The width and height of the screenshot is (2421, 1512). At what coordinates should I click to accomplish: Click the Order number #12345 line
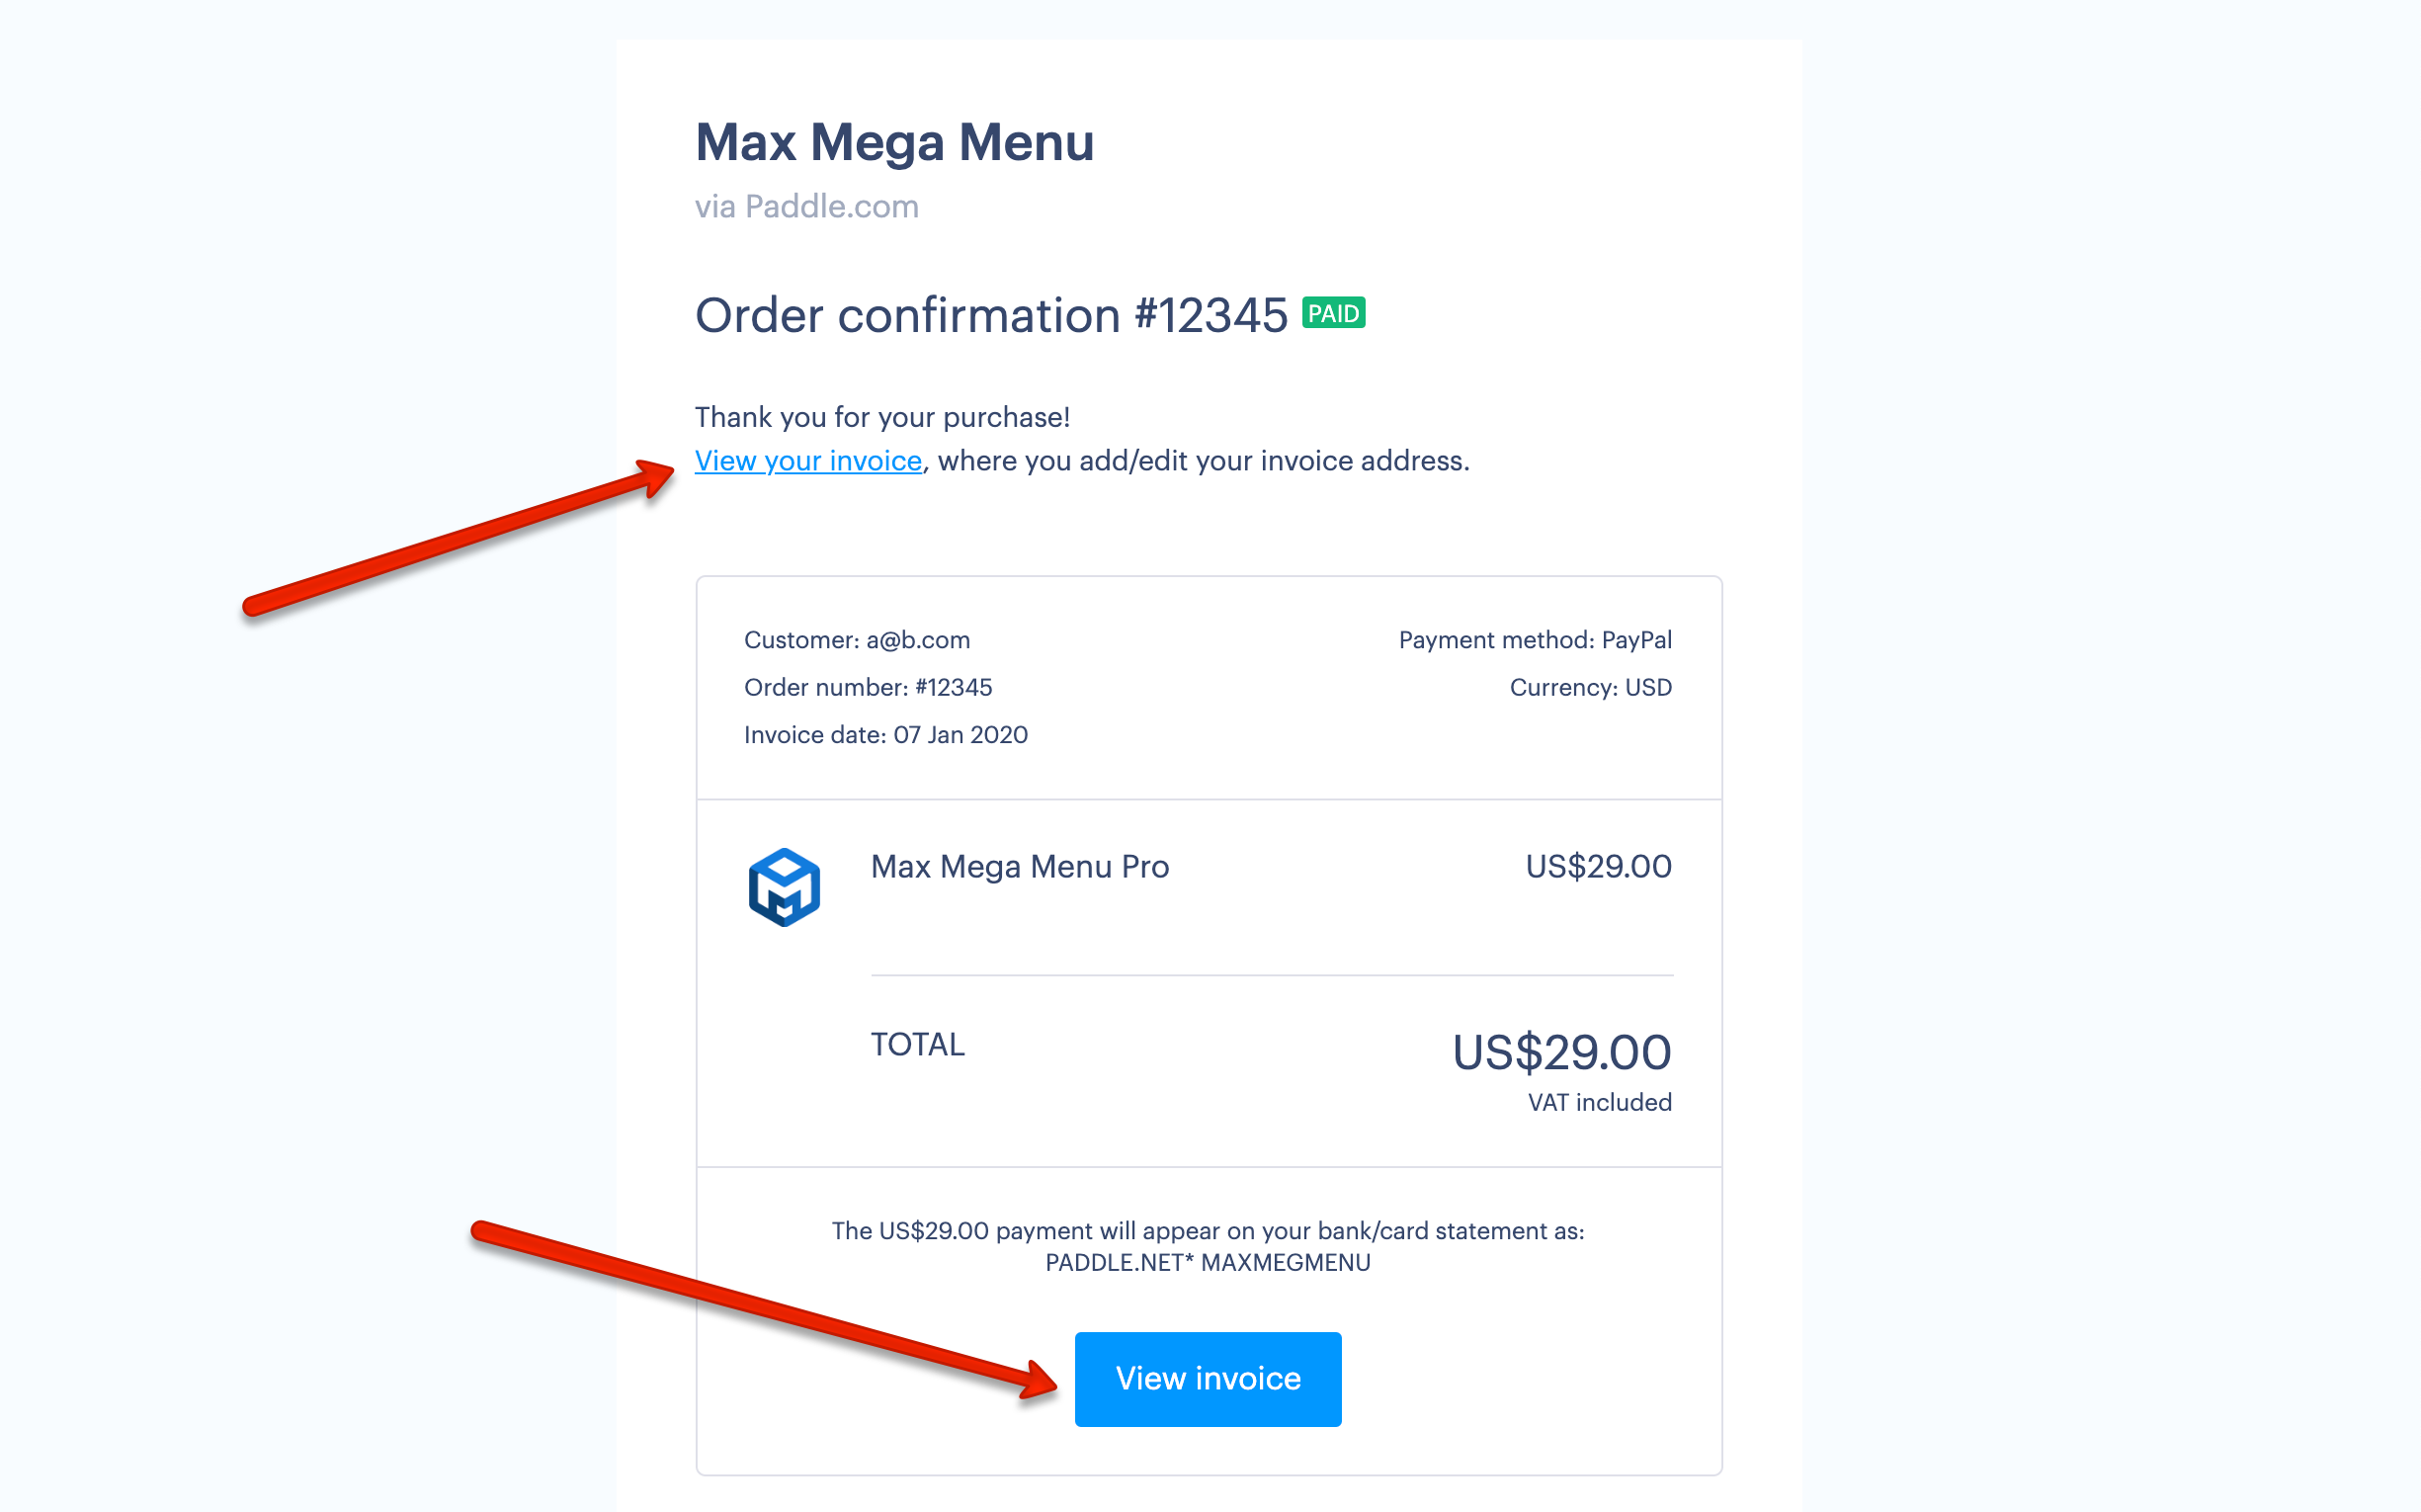867,688
